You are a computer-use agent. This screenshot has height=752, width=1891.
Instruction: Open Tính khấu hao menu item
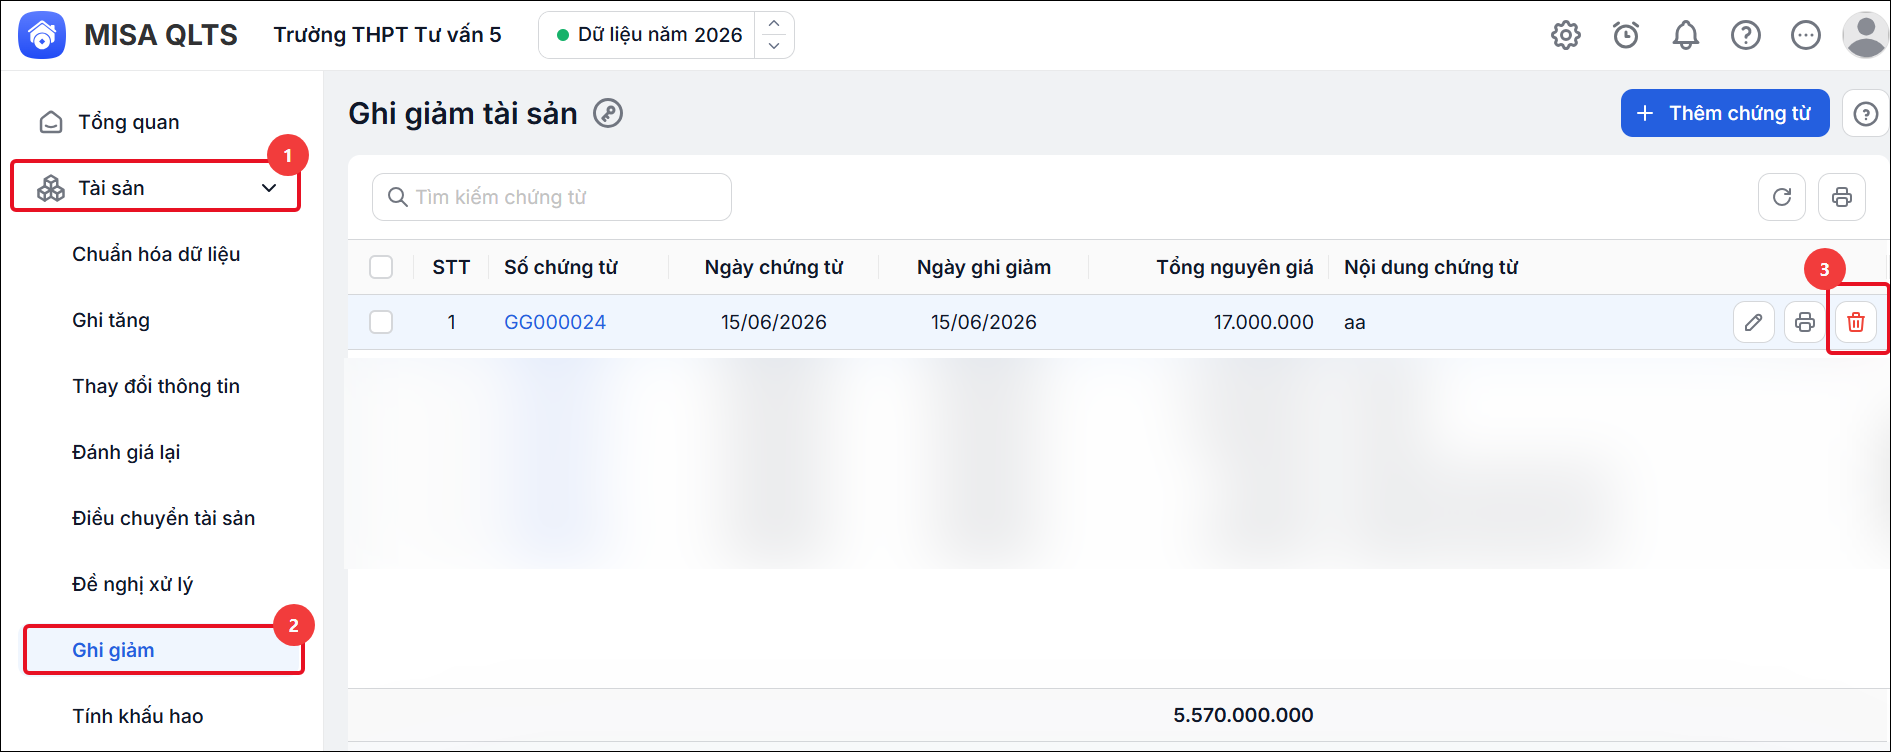138,716
